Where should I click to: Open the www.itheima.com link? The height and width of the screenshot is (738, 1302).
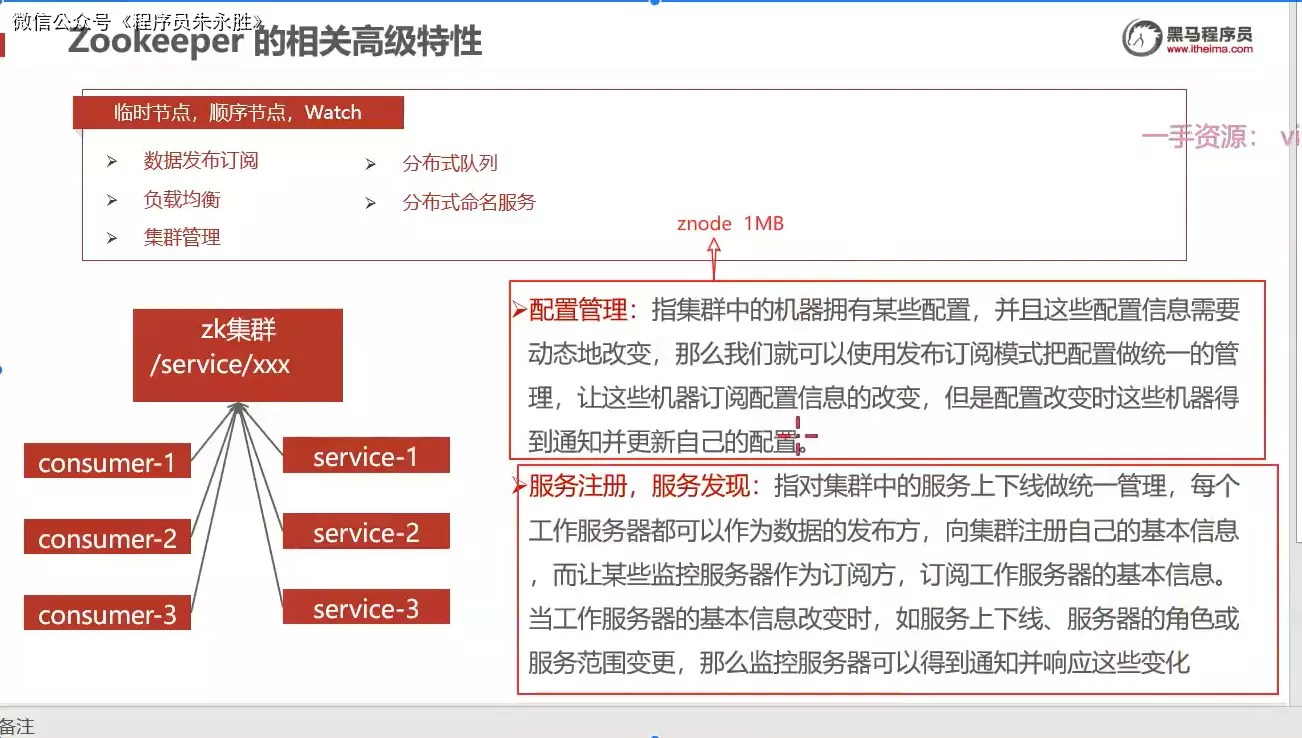click(x=1208, y=49)
